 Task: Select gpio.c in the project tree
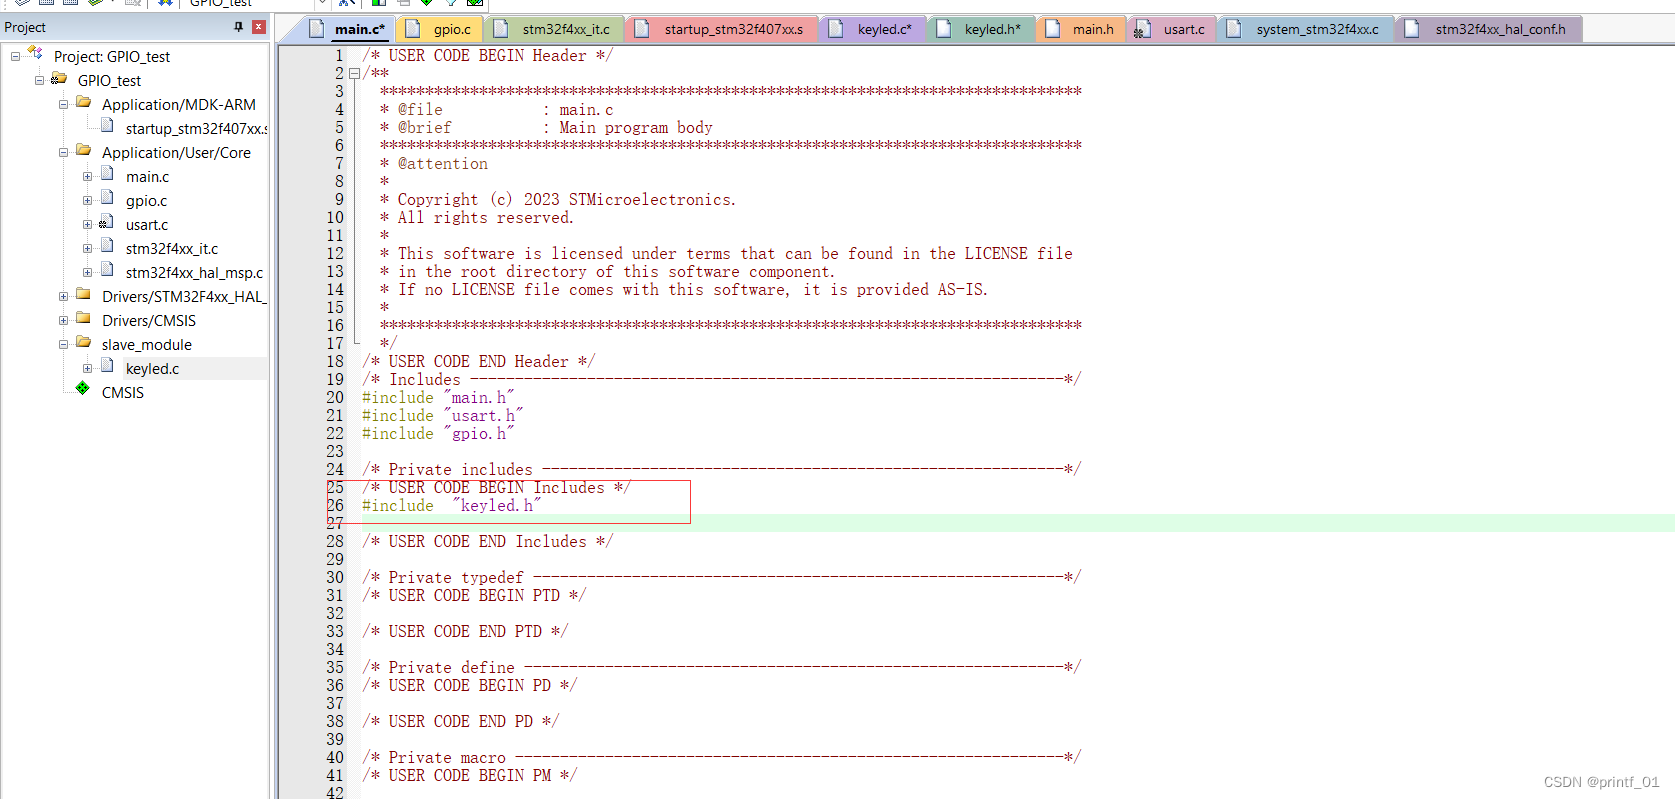(x=146, y=201)
